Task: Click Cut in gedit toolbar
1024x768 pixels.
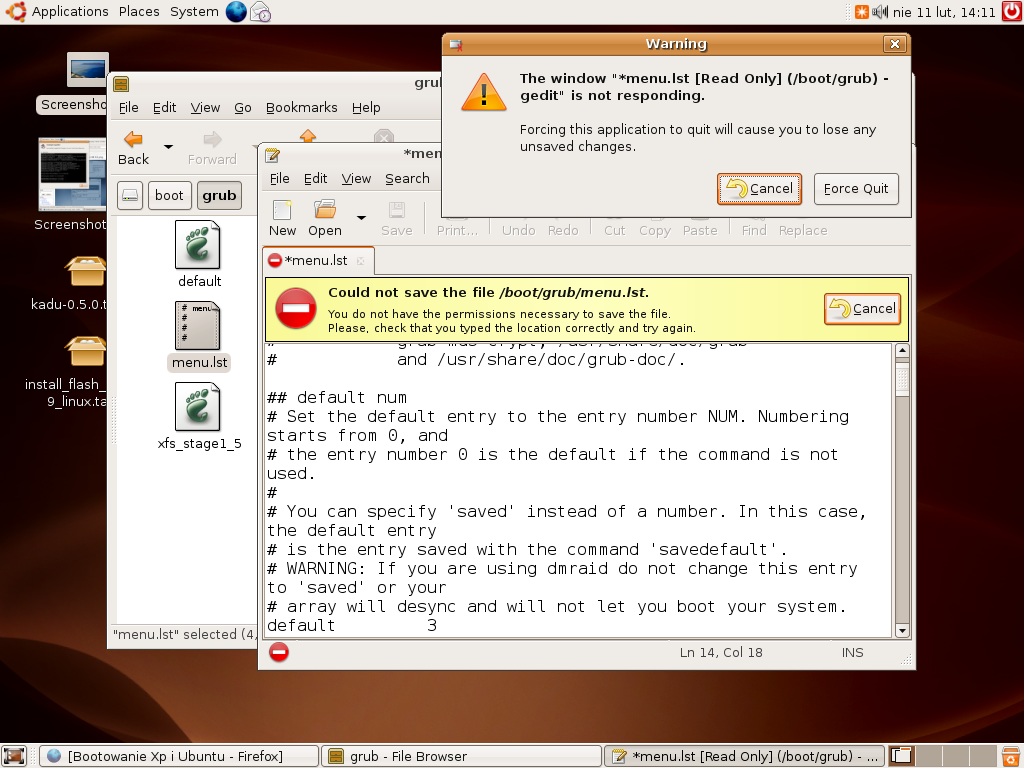Action: tap(615, 230)
